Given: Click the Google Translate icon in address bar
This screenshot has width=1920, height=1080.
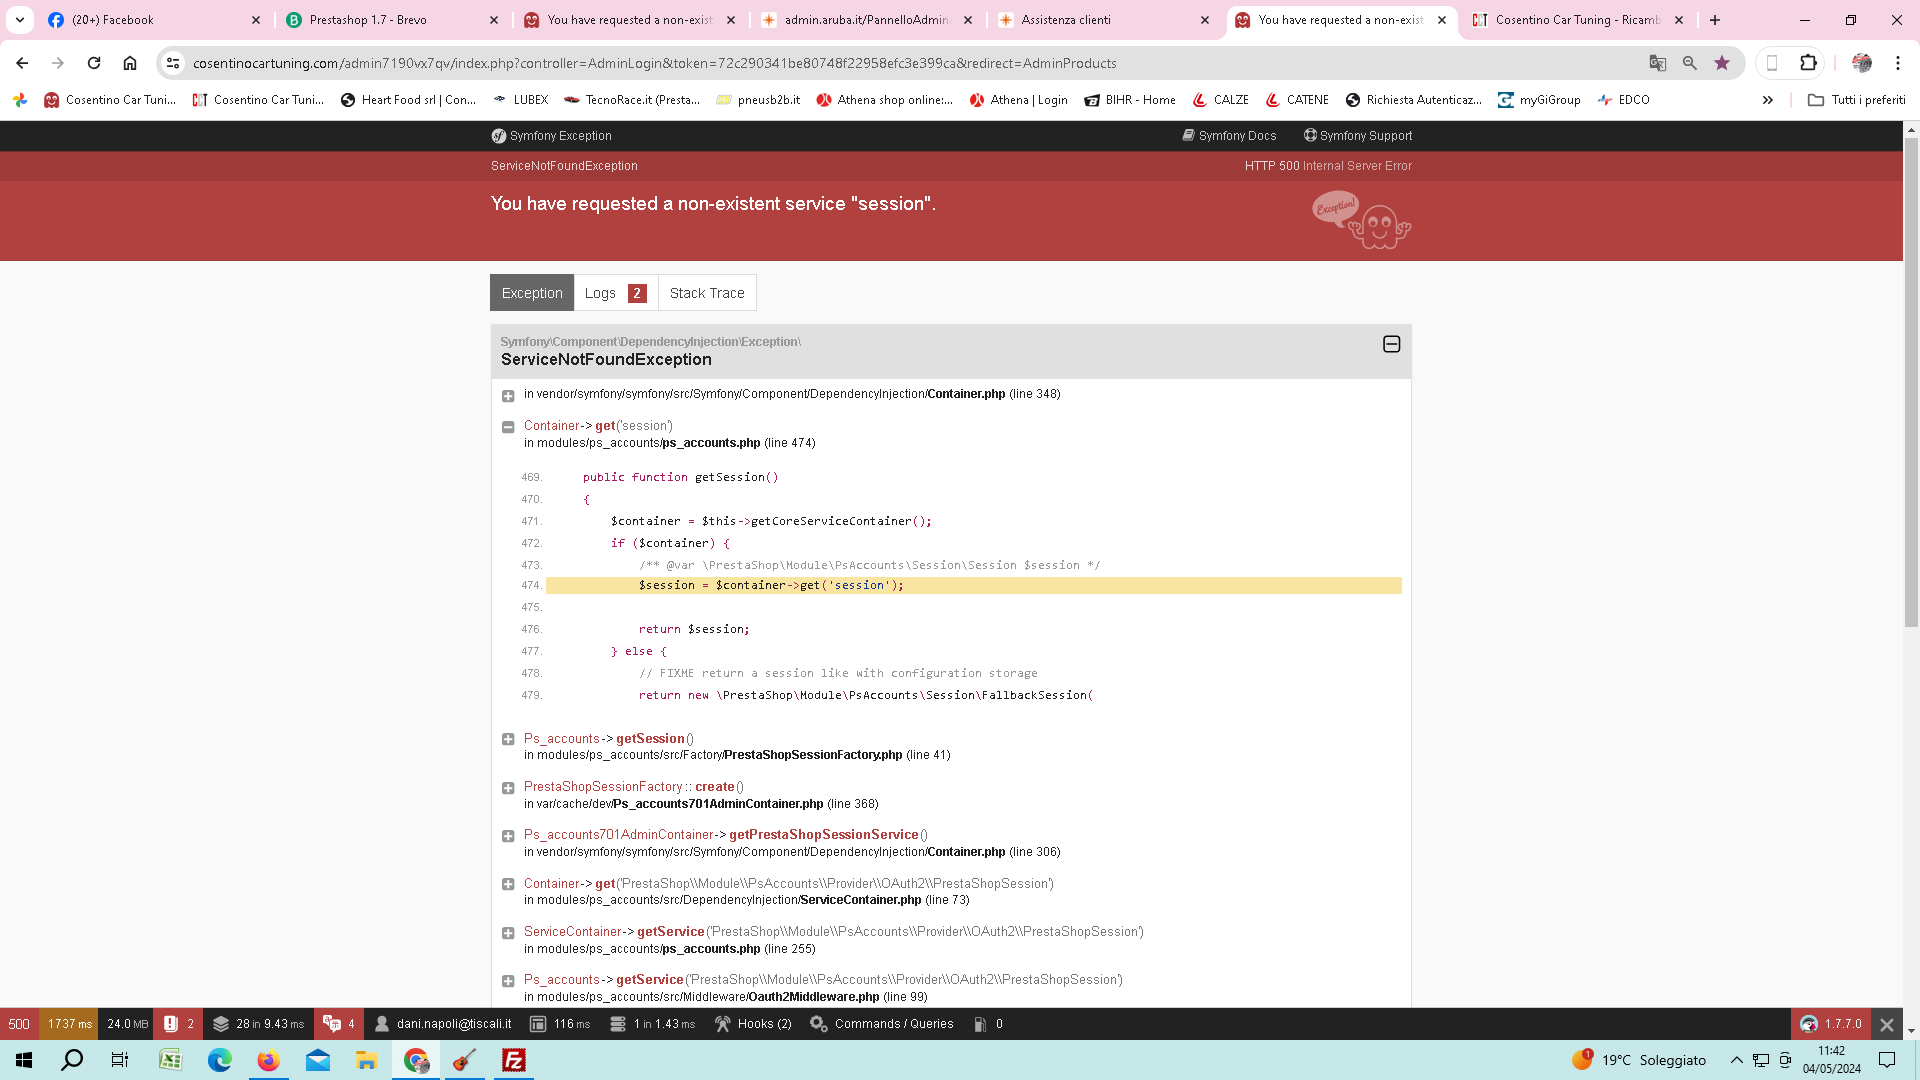Looking at the screenshot, I should point(1657,63).
